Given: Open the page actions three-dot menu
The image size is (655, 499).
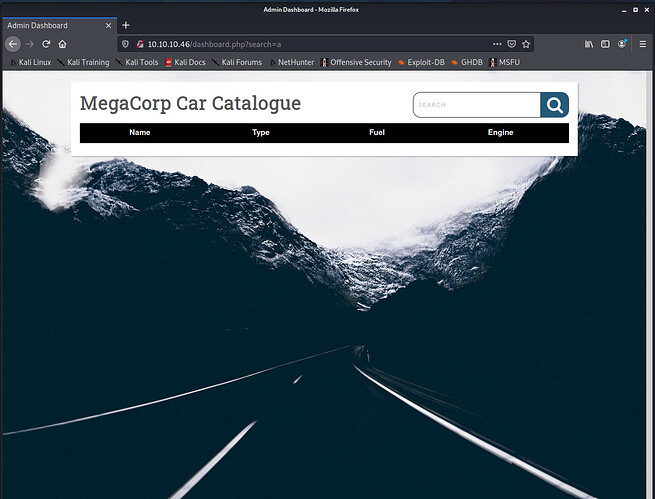Looking at the screenshot, I should tap(497, 44).
